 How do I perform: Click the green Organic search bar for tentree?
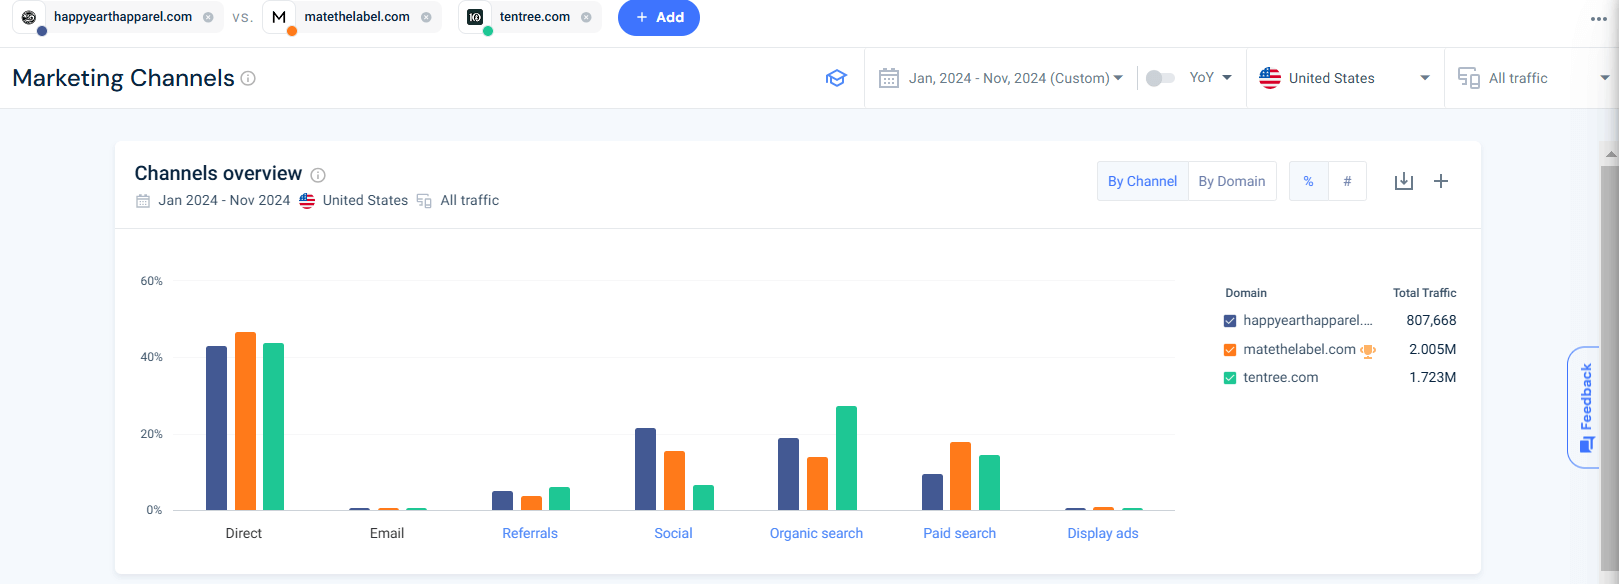pos(846,458)
